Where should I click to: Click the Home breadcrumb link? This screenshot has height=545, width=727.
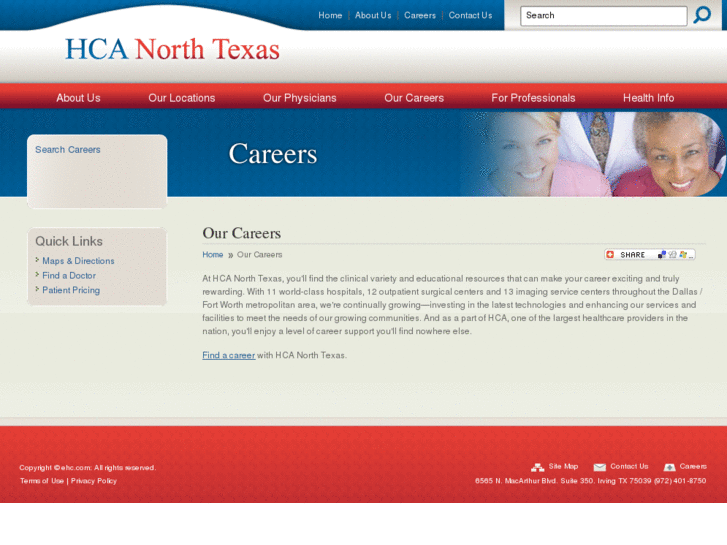tap(213, 255)
